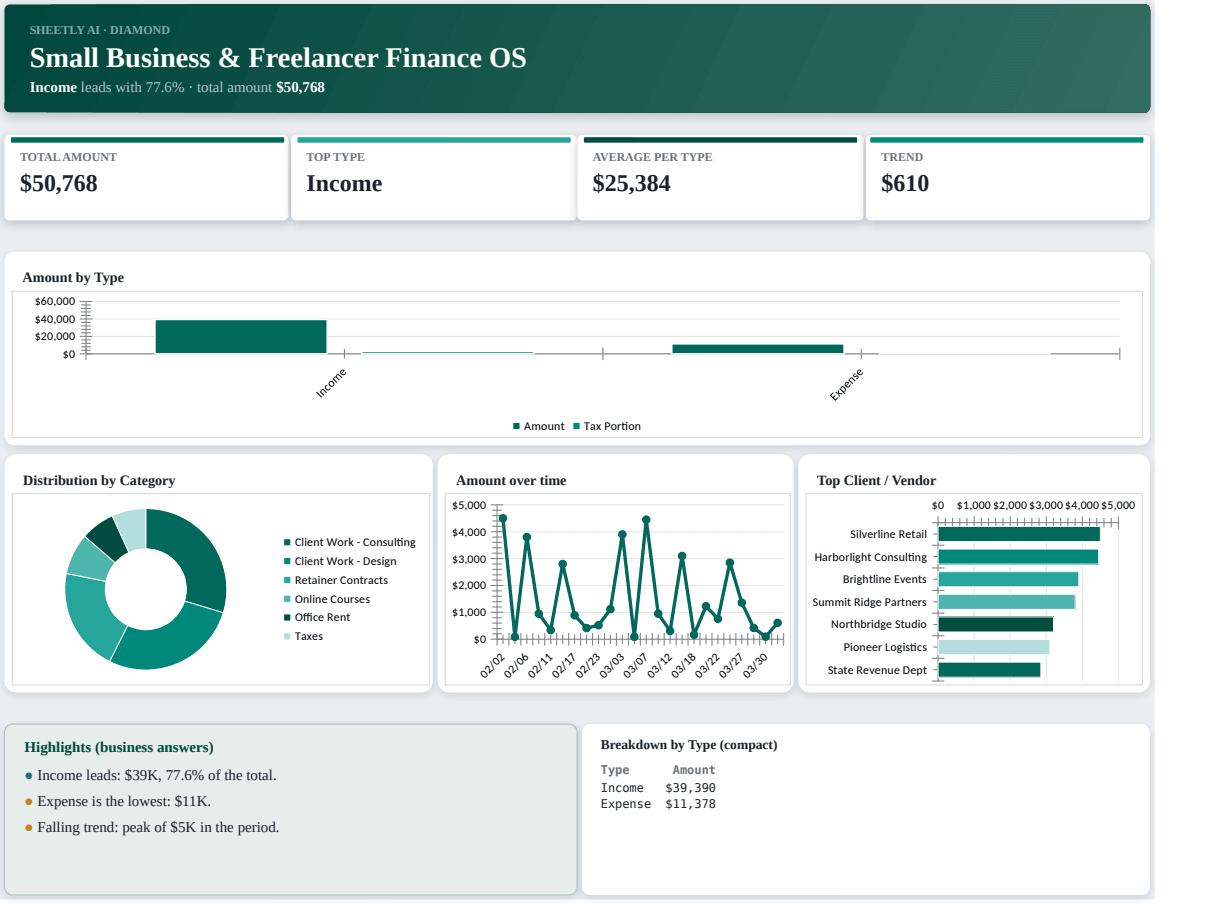Click the Tax Portion legend swatch
Image resolution: width=1227 pixels, height=922 pixels.
(576, 426)
